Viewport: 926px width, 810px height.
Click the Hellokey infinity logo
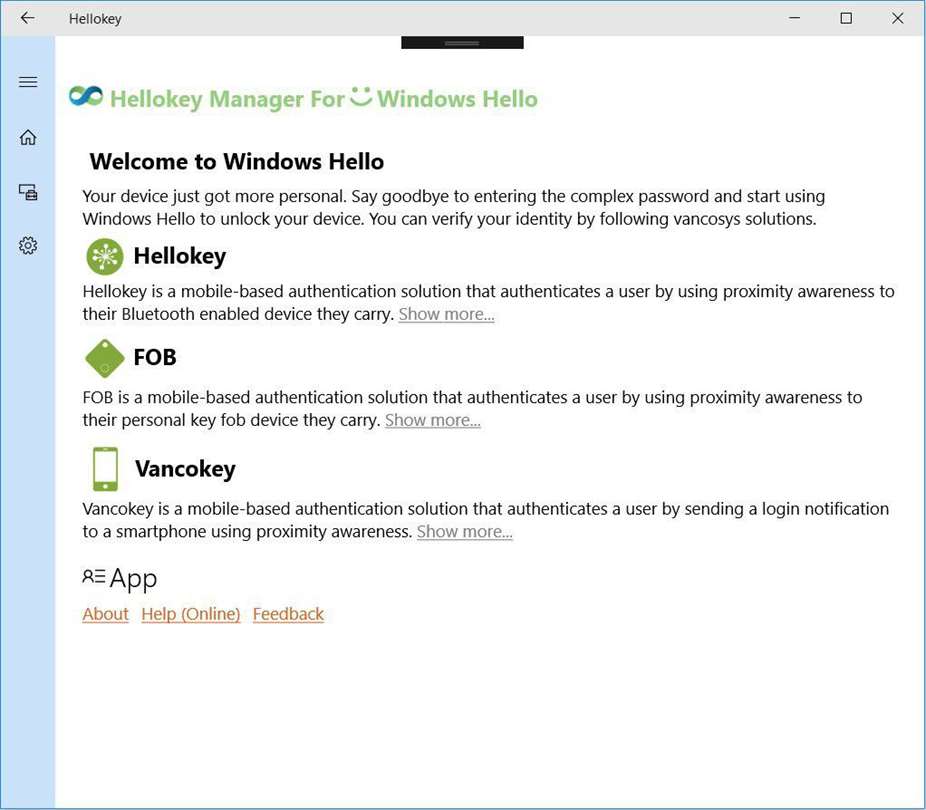pos(86,96)
